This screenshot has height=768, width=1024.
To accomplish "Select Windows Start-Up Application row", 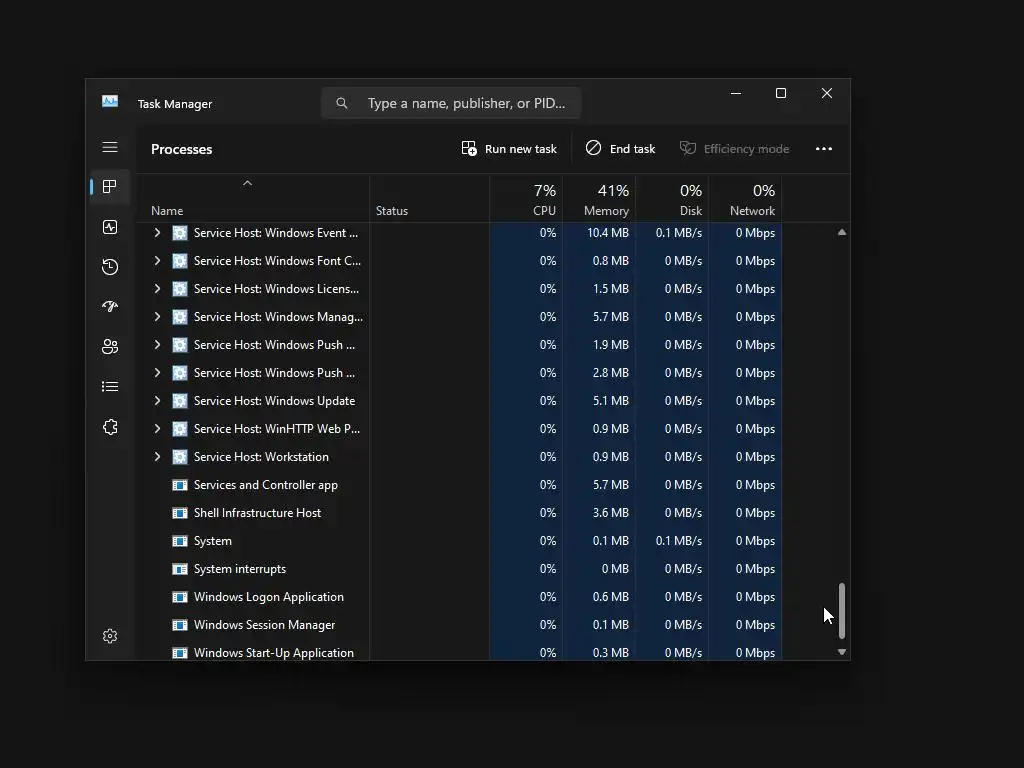I will point(458,652).
